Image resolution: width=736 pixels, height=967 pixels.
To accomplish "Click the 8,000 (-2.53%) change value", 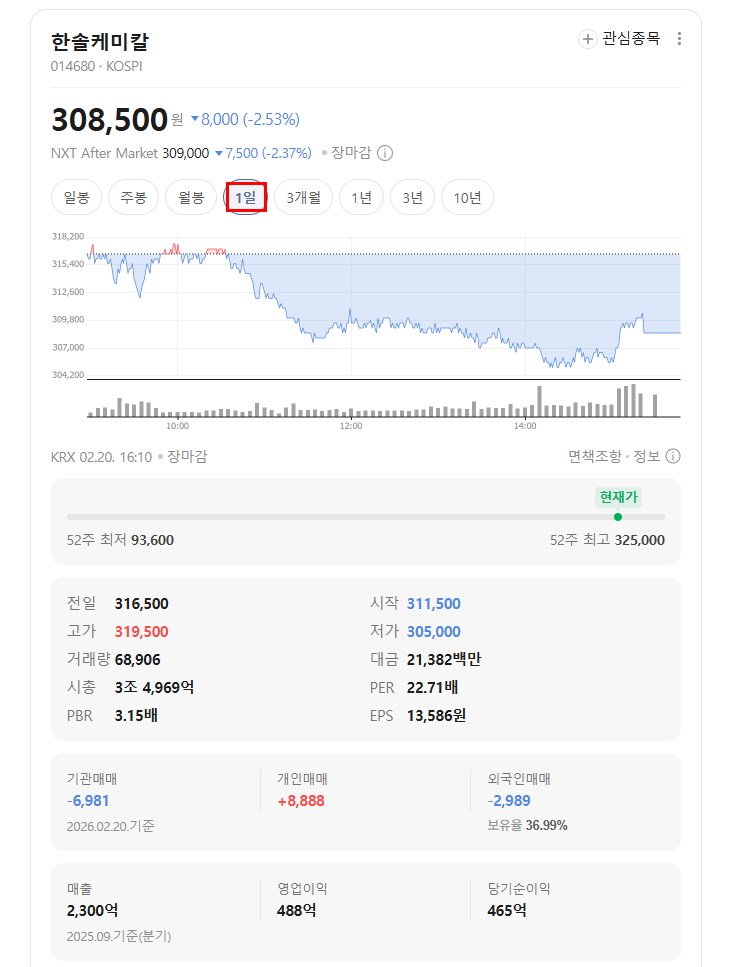I will coord(246,120).
